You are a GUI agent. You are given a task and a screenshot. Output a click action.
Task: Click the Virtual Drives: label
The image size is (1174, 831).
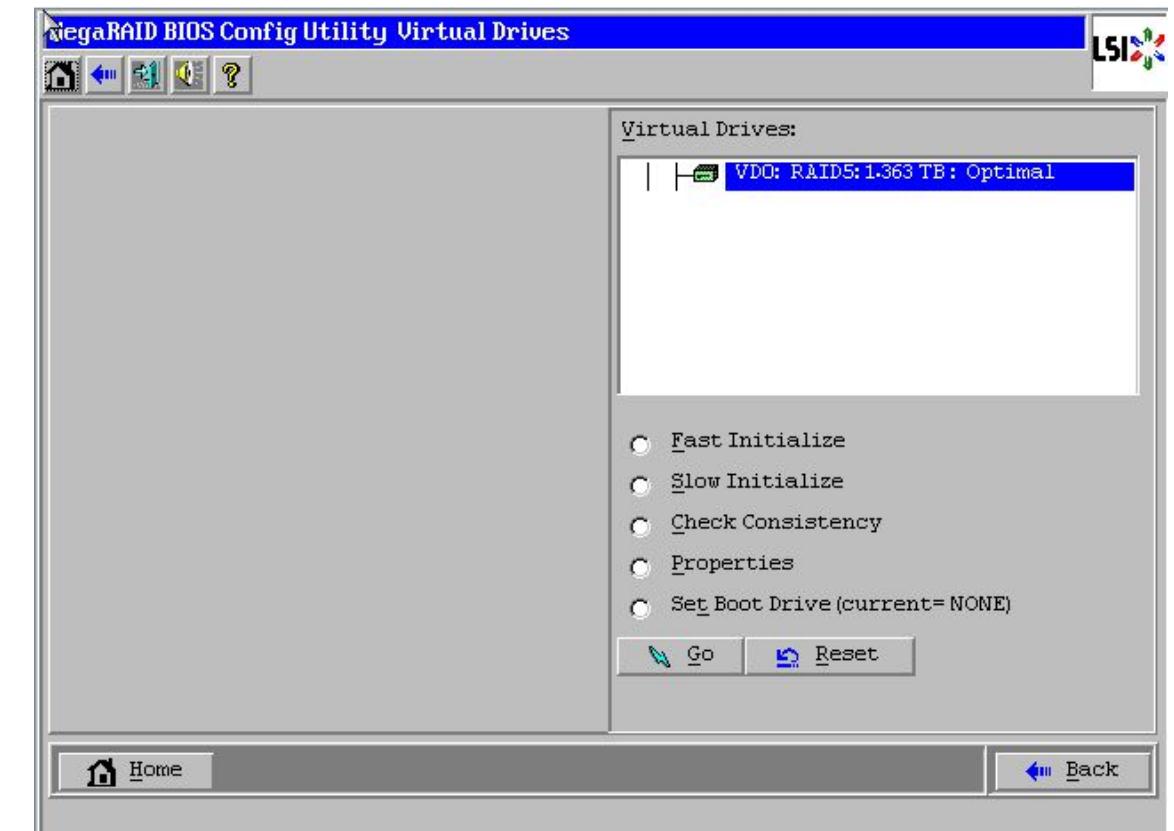click(x=708, y=130)
